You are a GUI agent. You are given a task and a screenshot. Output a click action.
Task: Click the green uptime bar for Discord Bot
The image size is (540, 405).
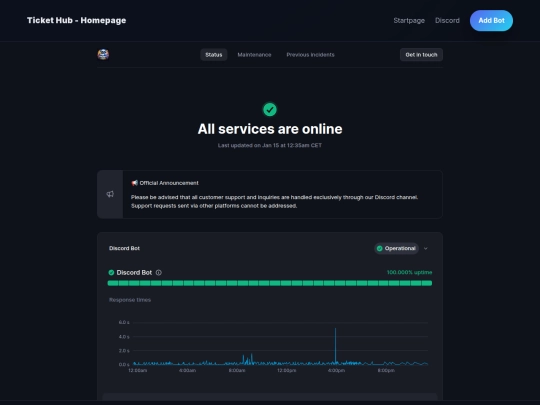pos(270,283)
